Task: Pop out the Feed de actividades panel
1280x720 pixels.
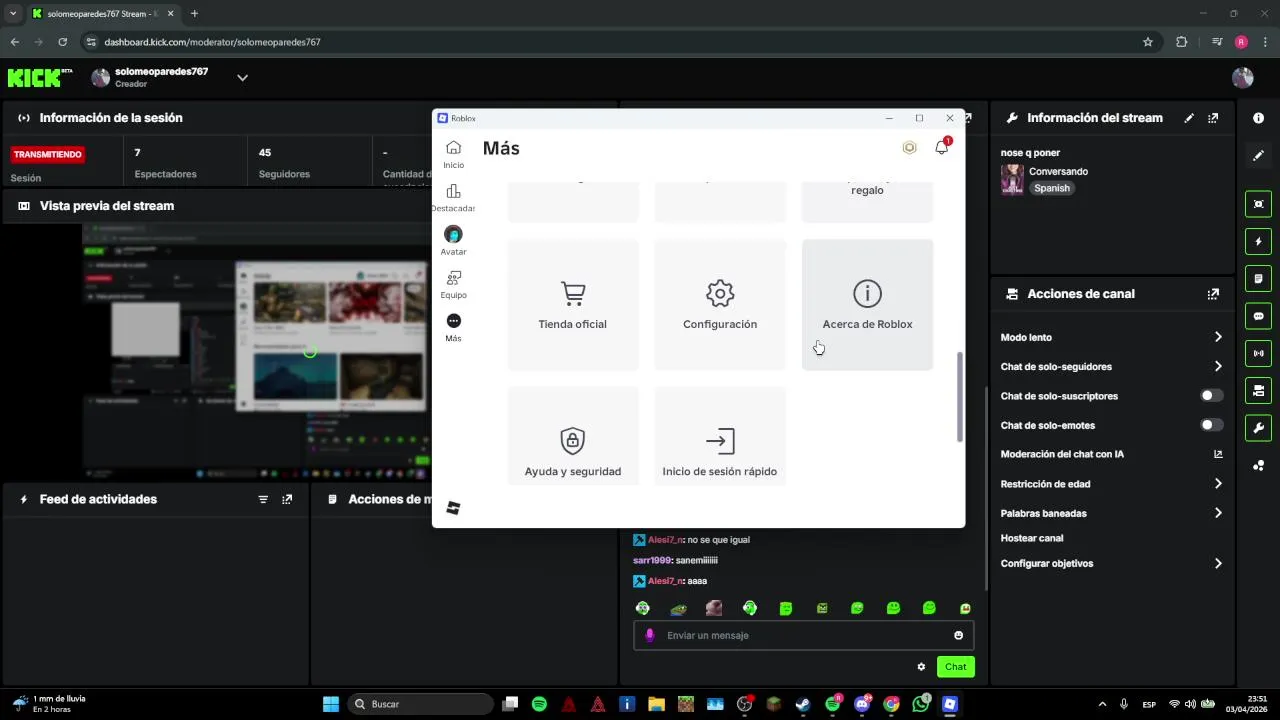Action: coord(287,499)
